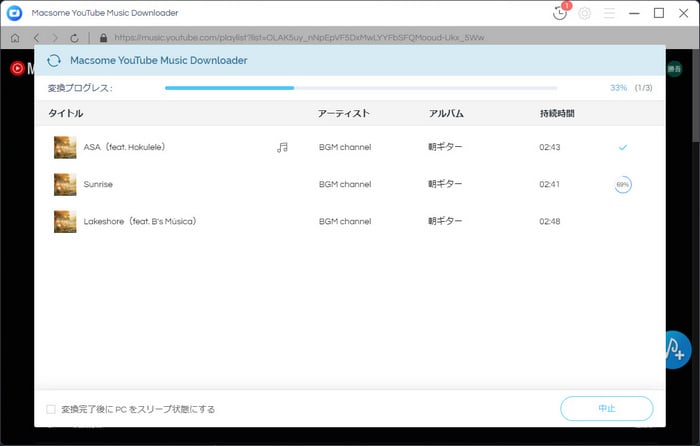This screenshot has width=700, height=446.
Task: Go forward with the right arrow icon
Action: (55, 38)
